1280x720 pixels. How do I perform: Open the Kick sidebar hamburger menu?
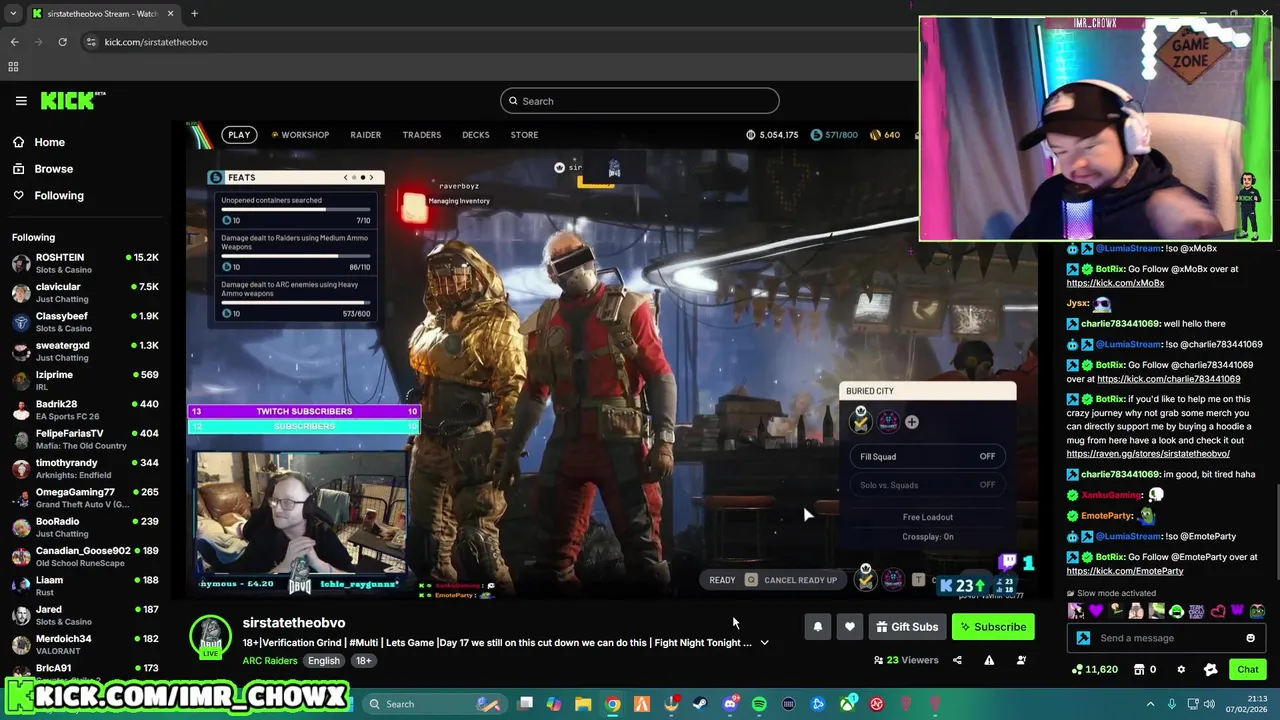pos(21,101)
